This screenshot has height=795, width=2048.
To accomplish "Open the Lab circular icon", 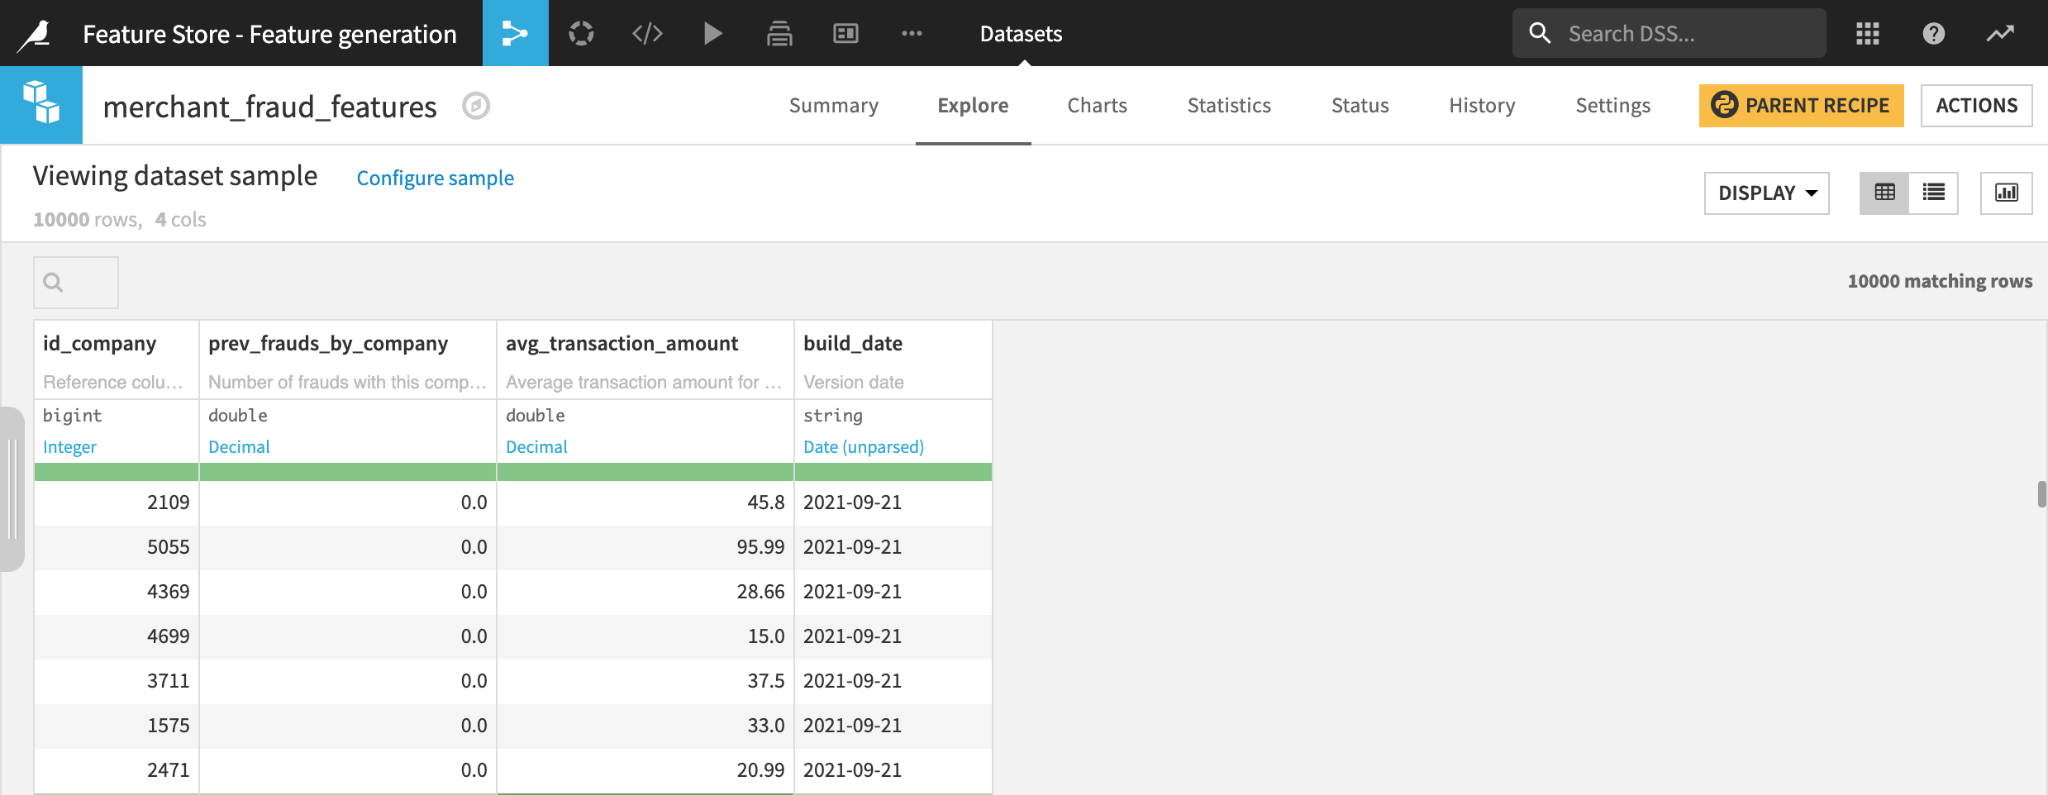I will tap(581, 33).
